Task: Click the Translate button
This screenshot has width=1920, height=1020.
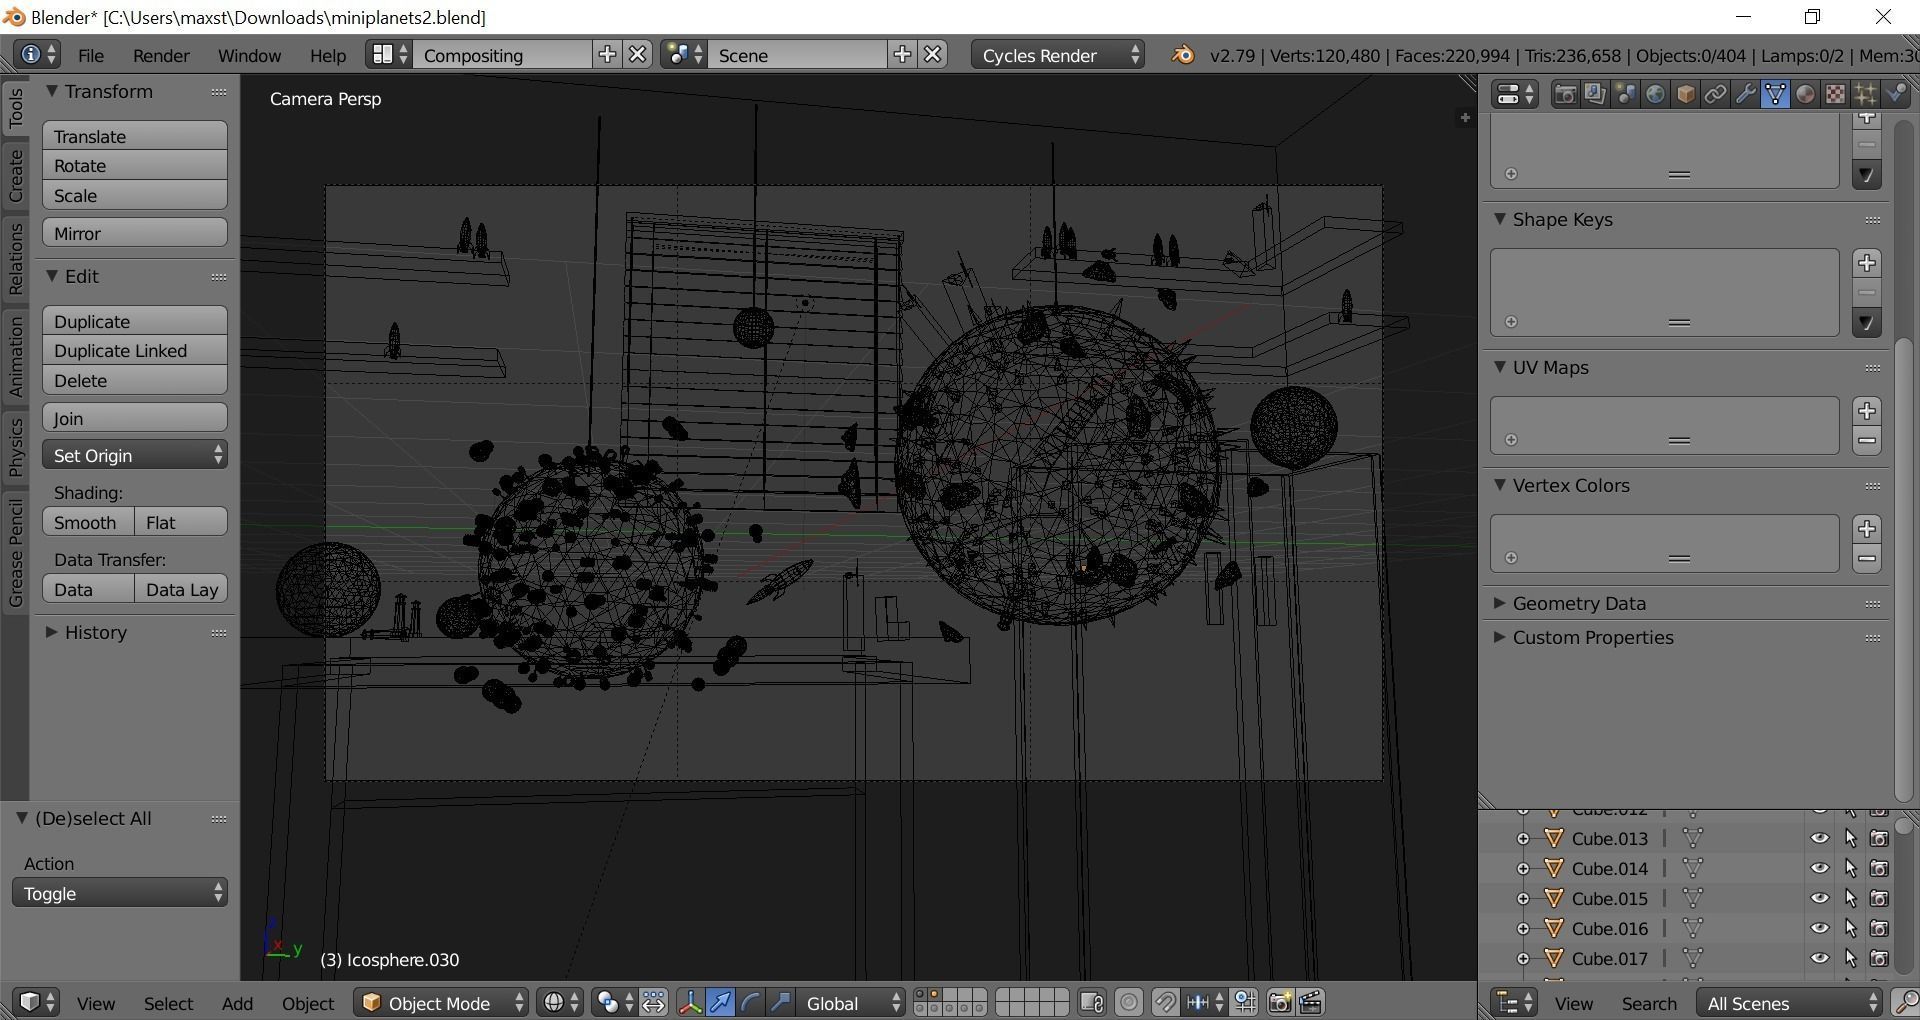Action: [135, 136]
